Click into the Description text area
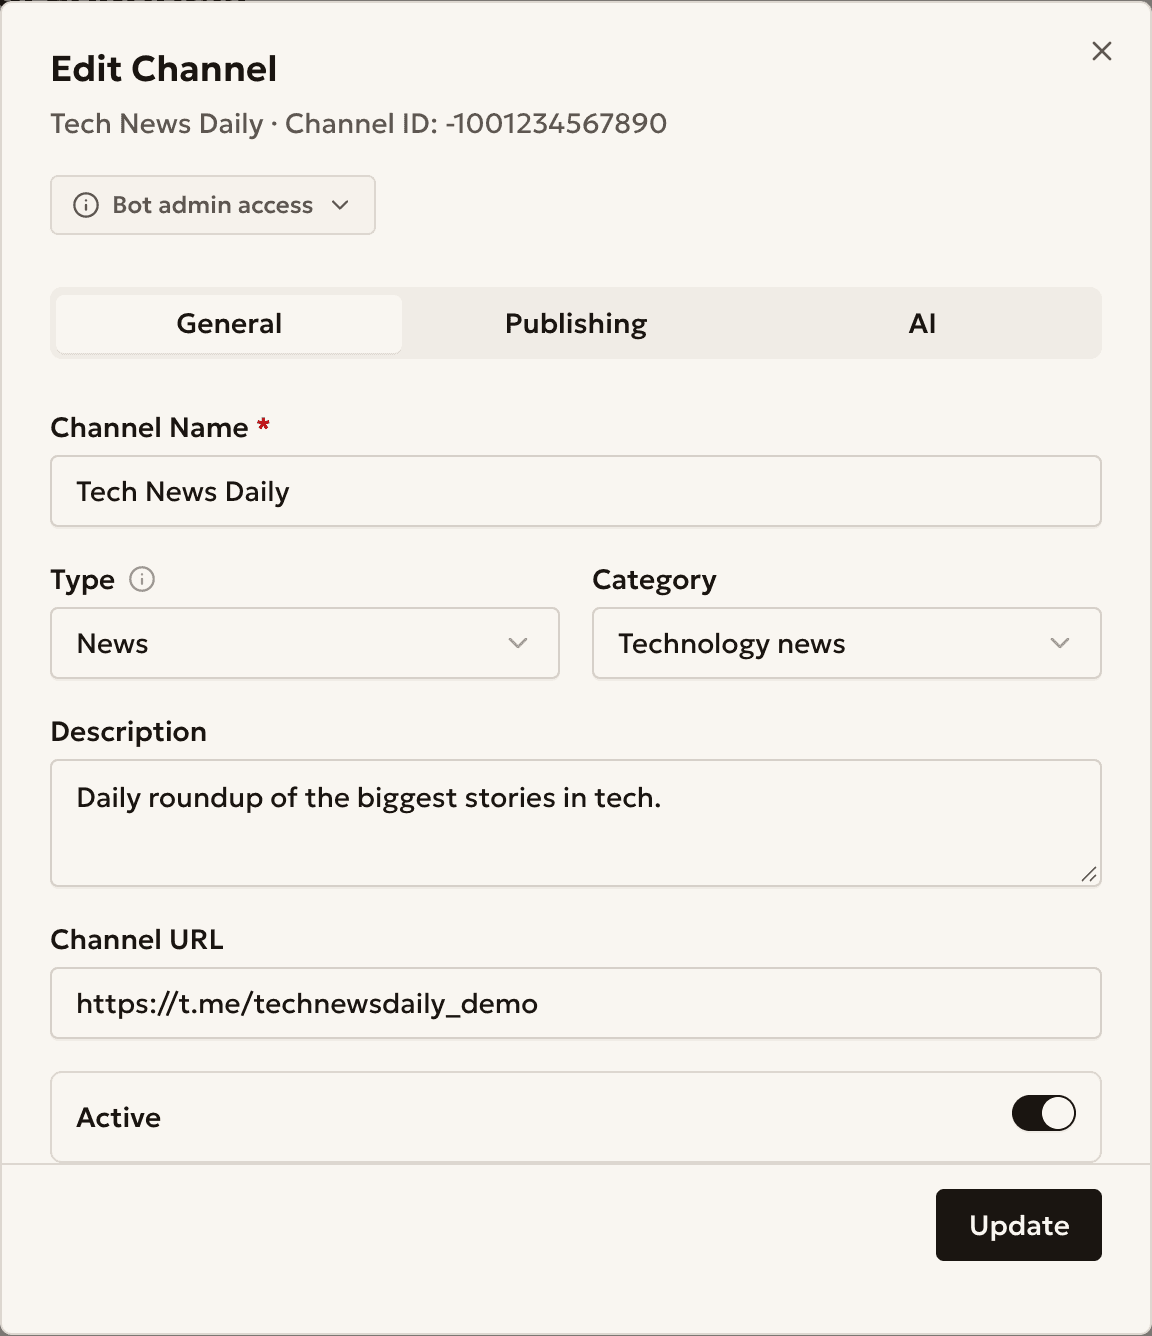Image resolution: width=1152 pixels, height=1336 pixels. [x=576, y=823]
